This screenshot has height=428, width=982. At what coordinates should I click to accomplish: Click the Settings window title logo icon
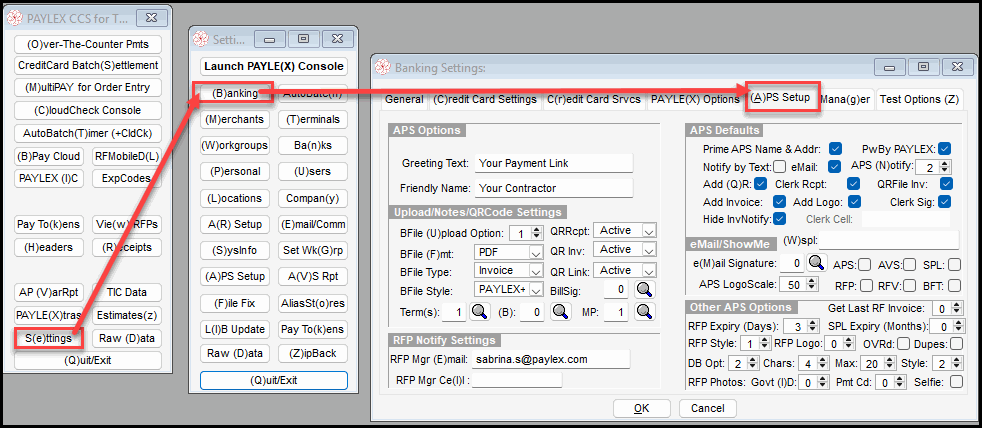click(202, 39)
